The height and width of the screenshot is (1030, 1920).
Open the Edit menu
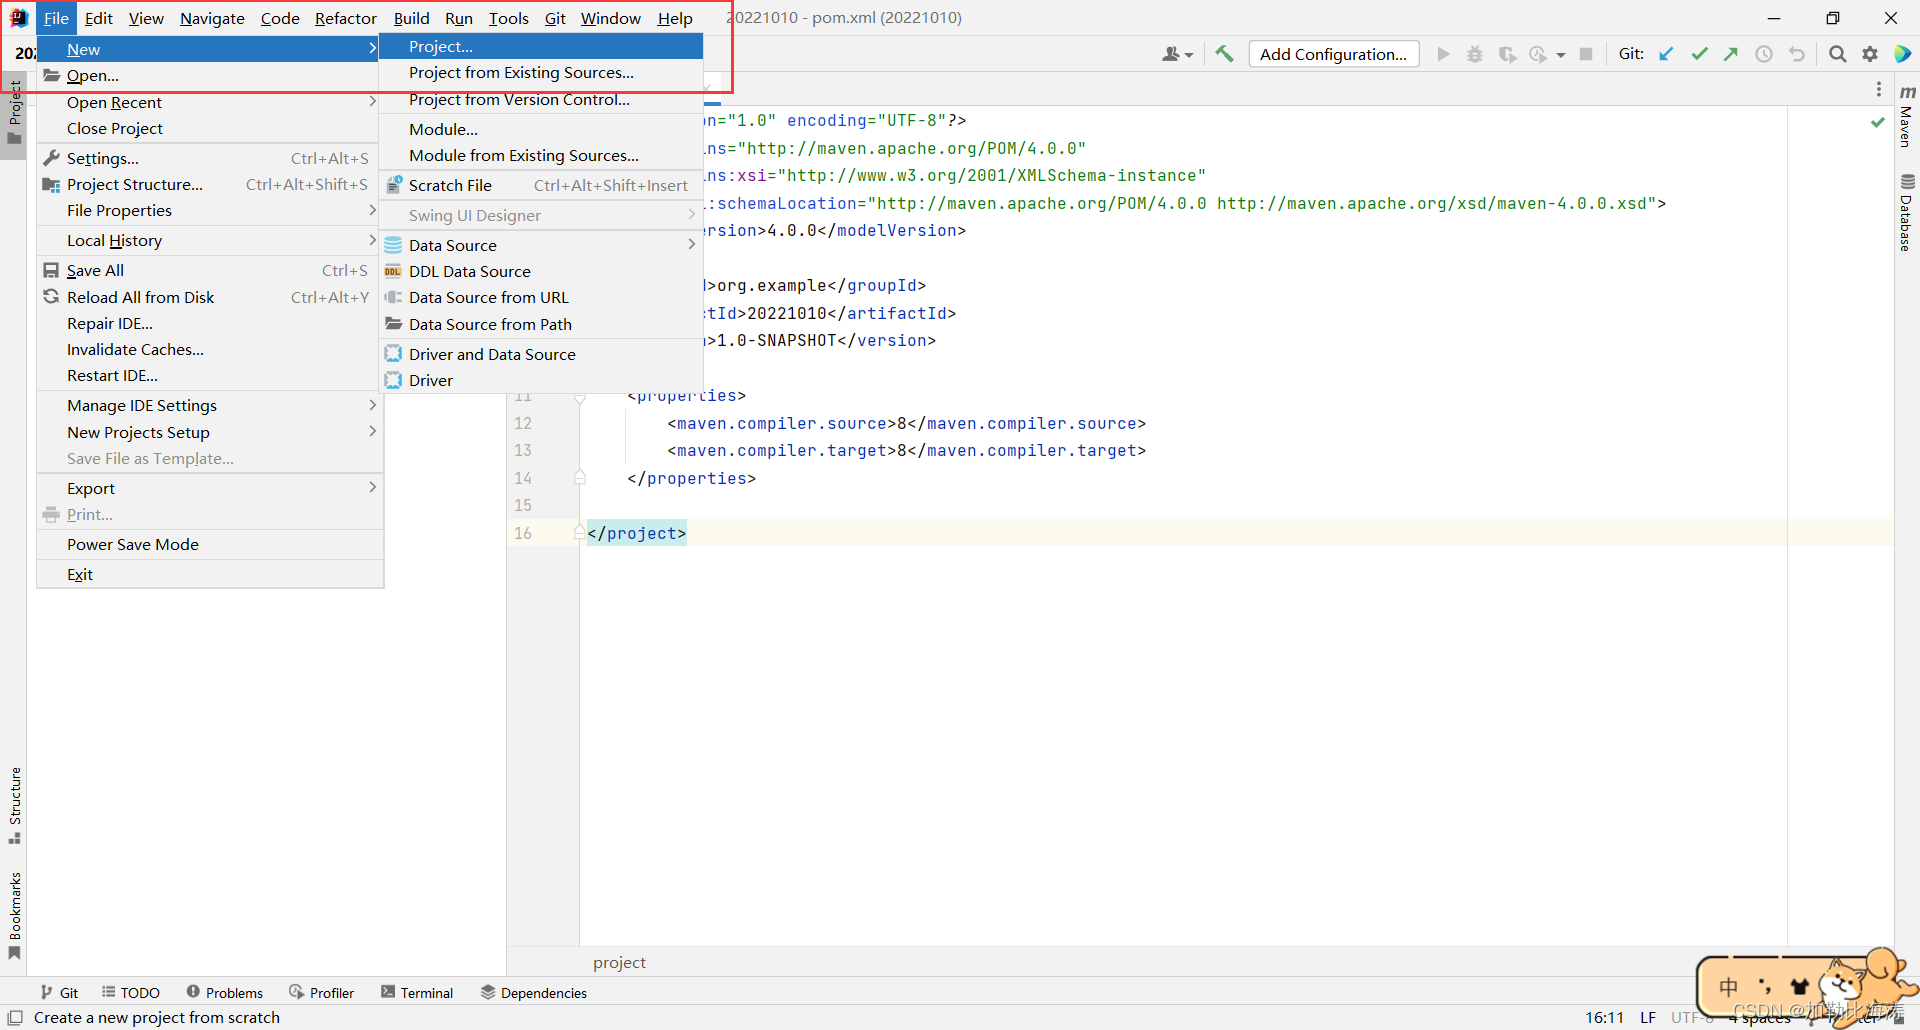click(x=98, y=18)
